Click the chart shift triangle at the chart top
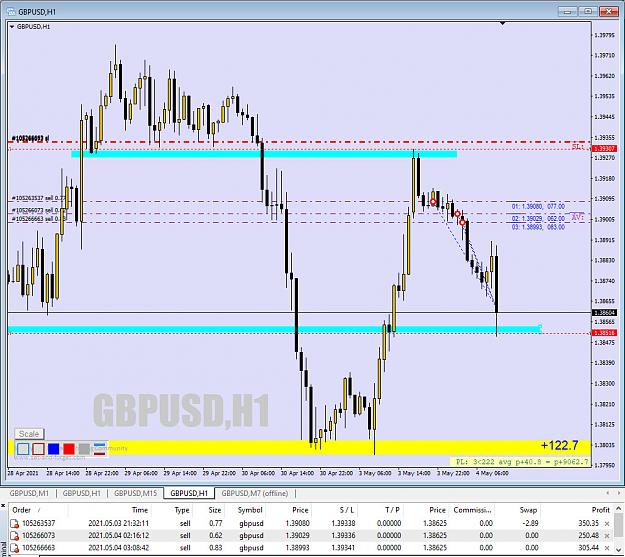 (x=502, y=24)
